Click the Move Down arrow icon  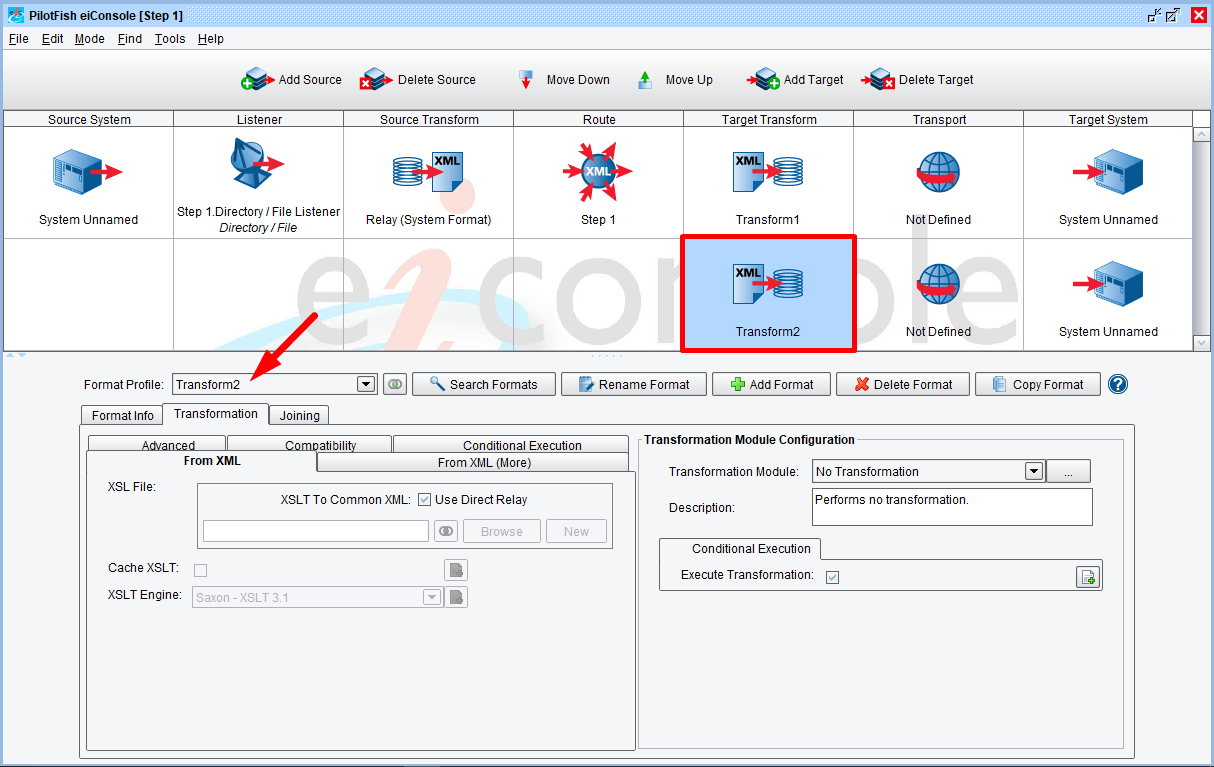tap(526, 80)
